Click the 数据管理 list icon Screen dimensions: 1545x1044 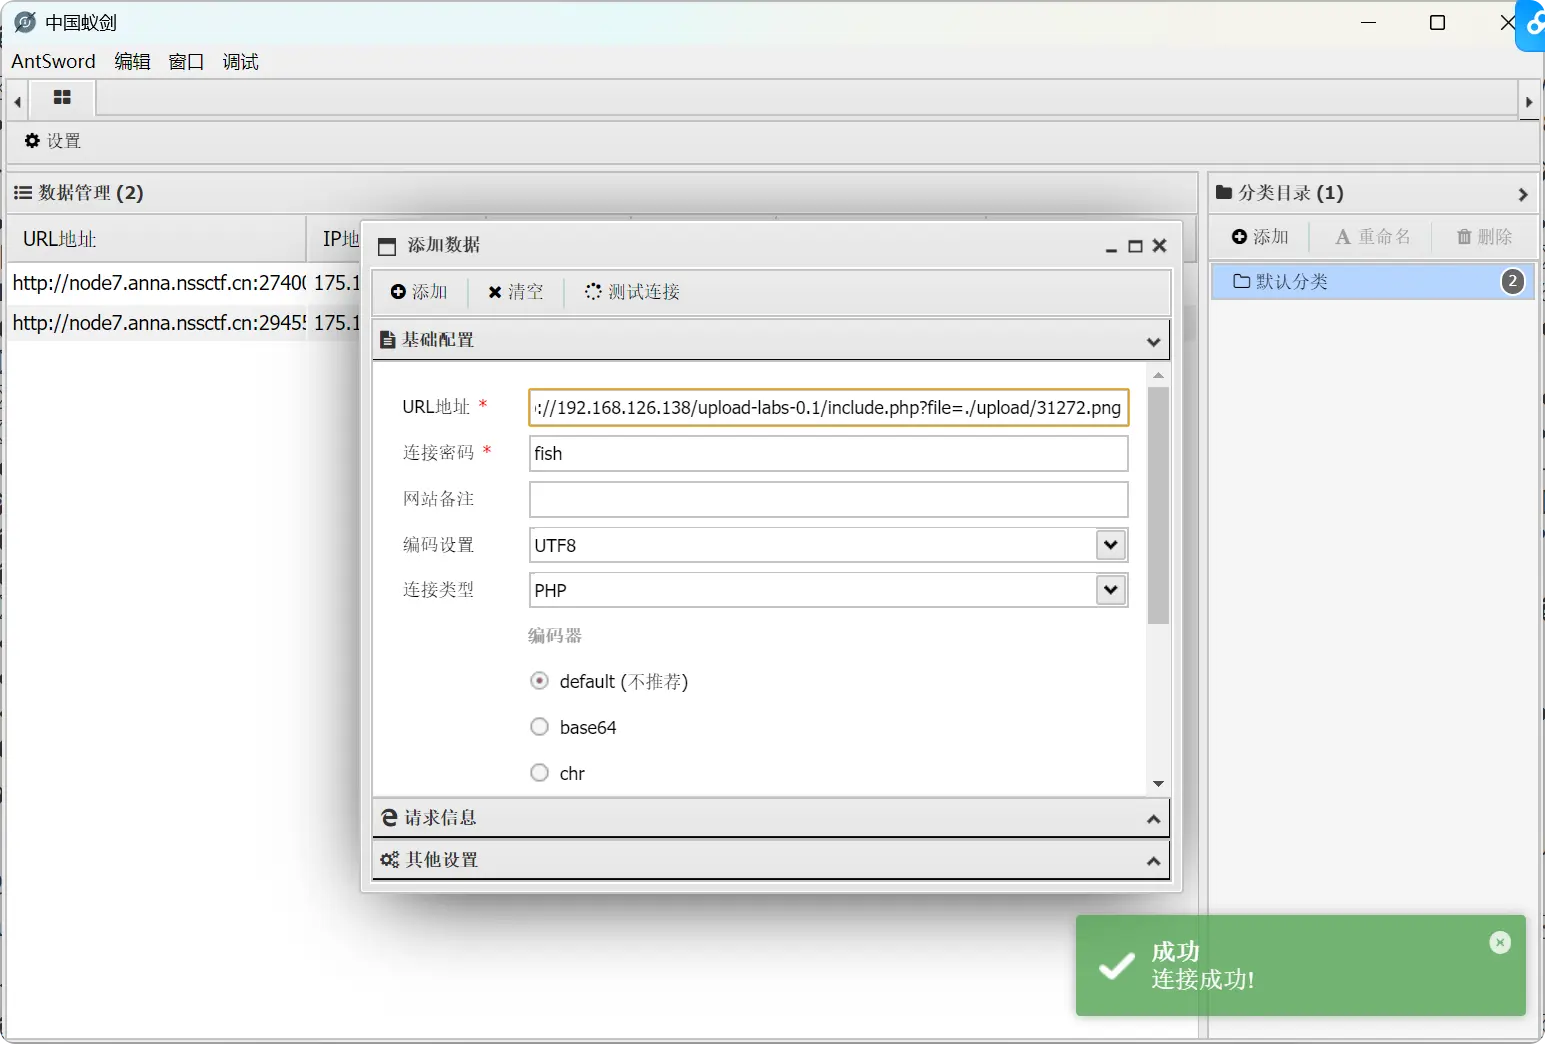tap(23, 192)
